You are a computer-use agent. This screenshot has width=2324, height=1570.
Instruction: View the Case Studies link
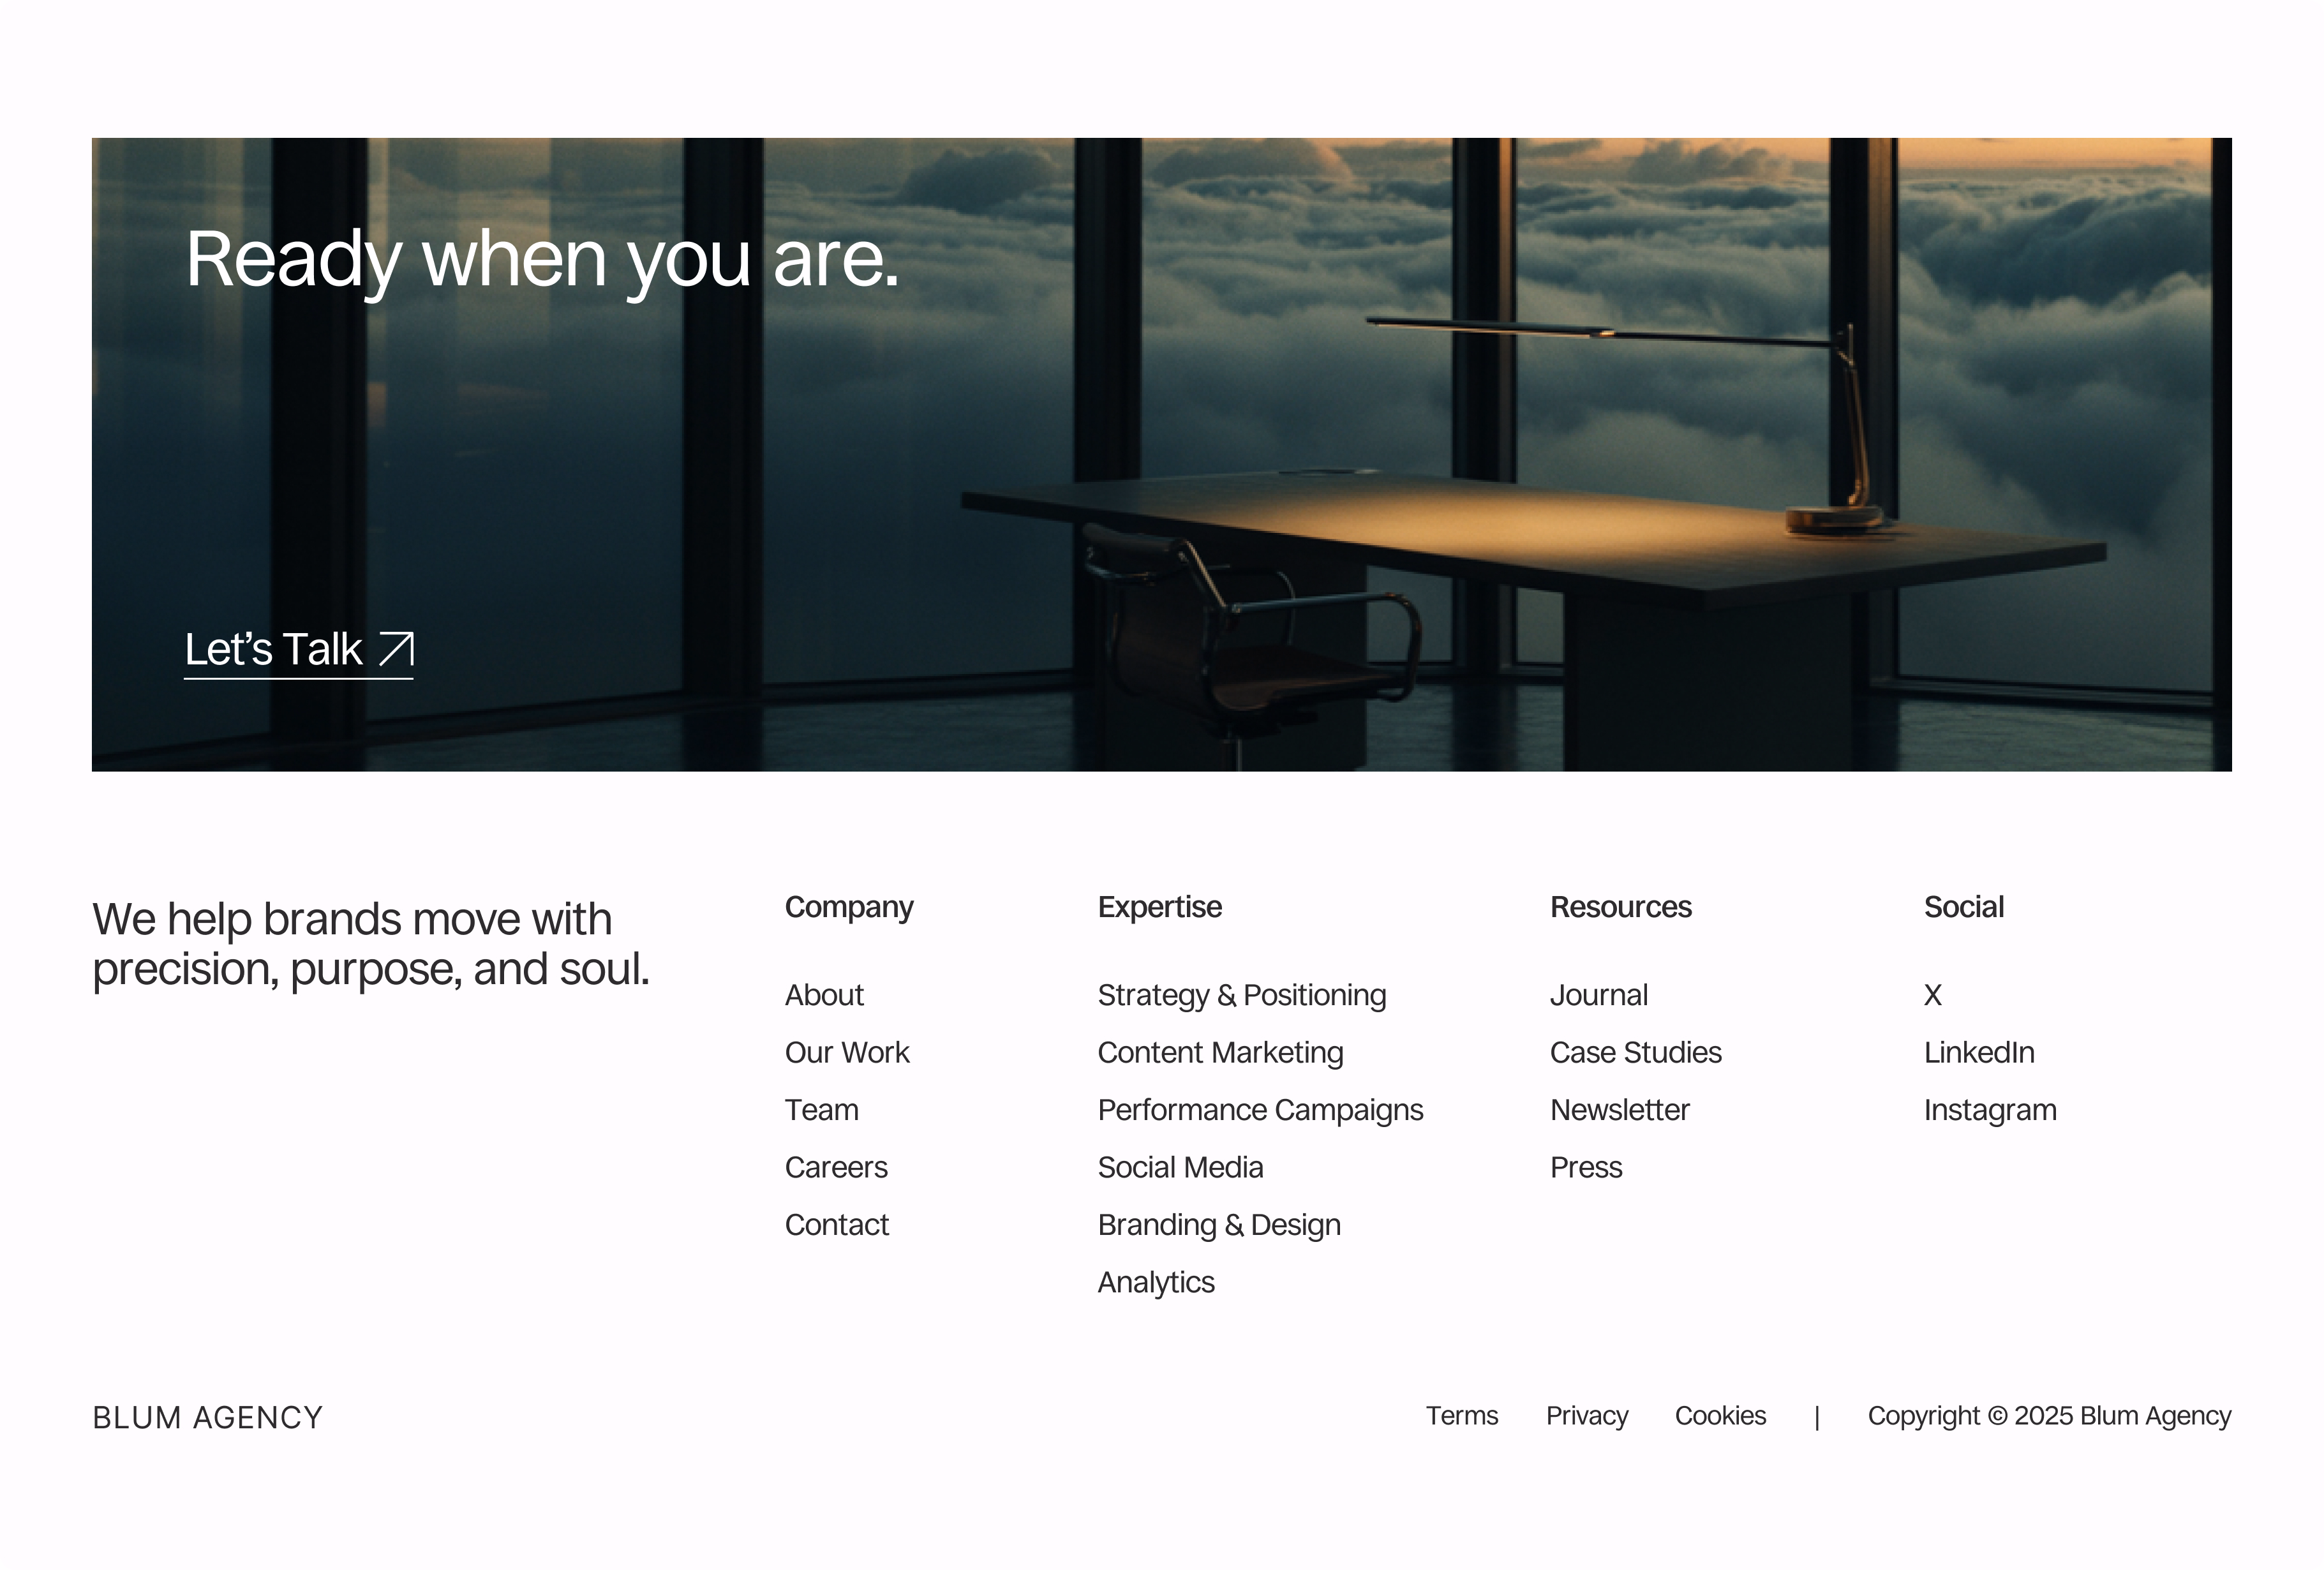pos(1636,1052)
